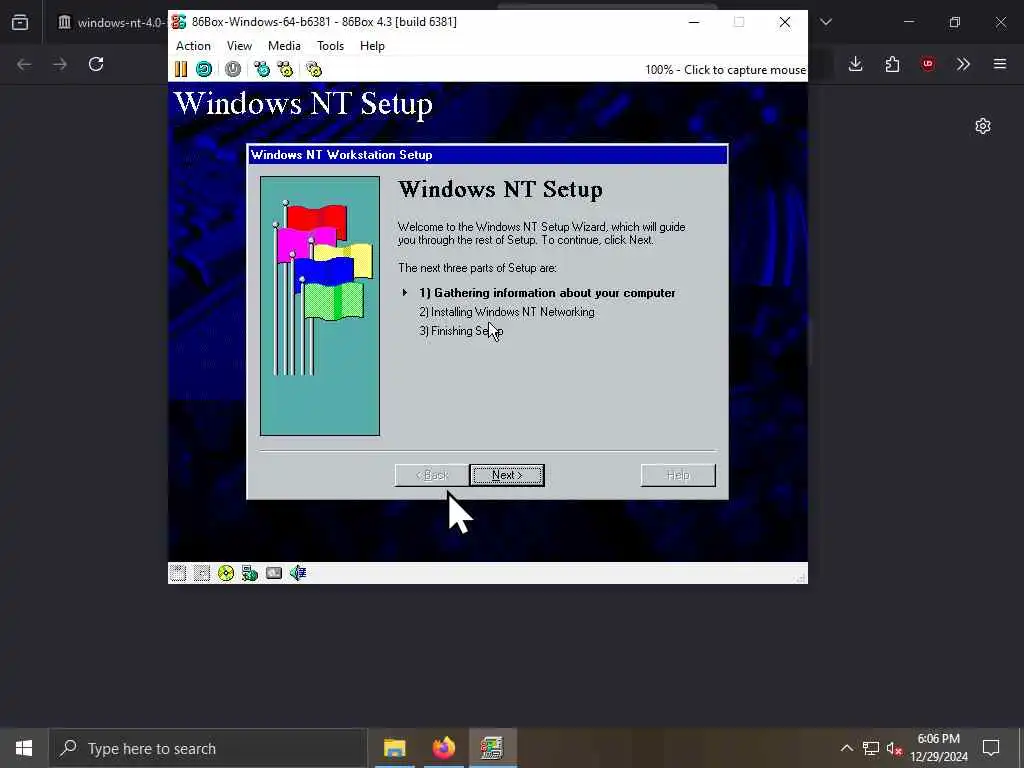
Task: Click the first floppy drive status icon
Action: point(178,573)
